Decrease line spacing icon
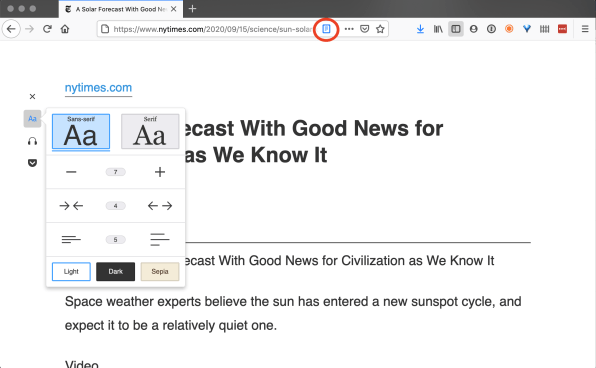 click(71, 240)
